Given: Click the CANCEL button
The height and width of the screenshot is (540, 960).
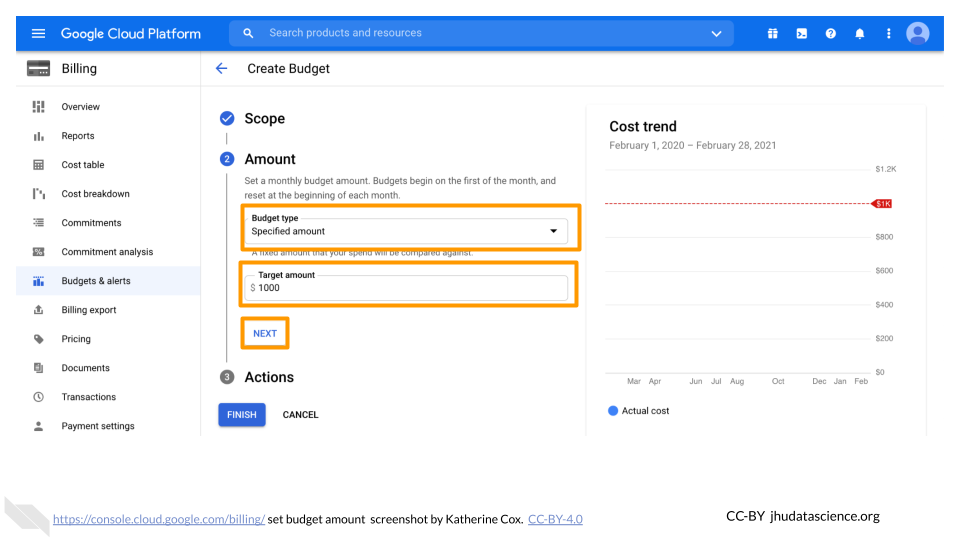Looking at the screenshot, I should pyautogui.click(x=300, y=414).
